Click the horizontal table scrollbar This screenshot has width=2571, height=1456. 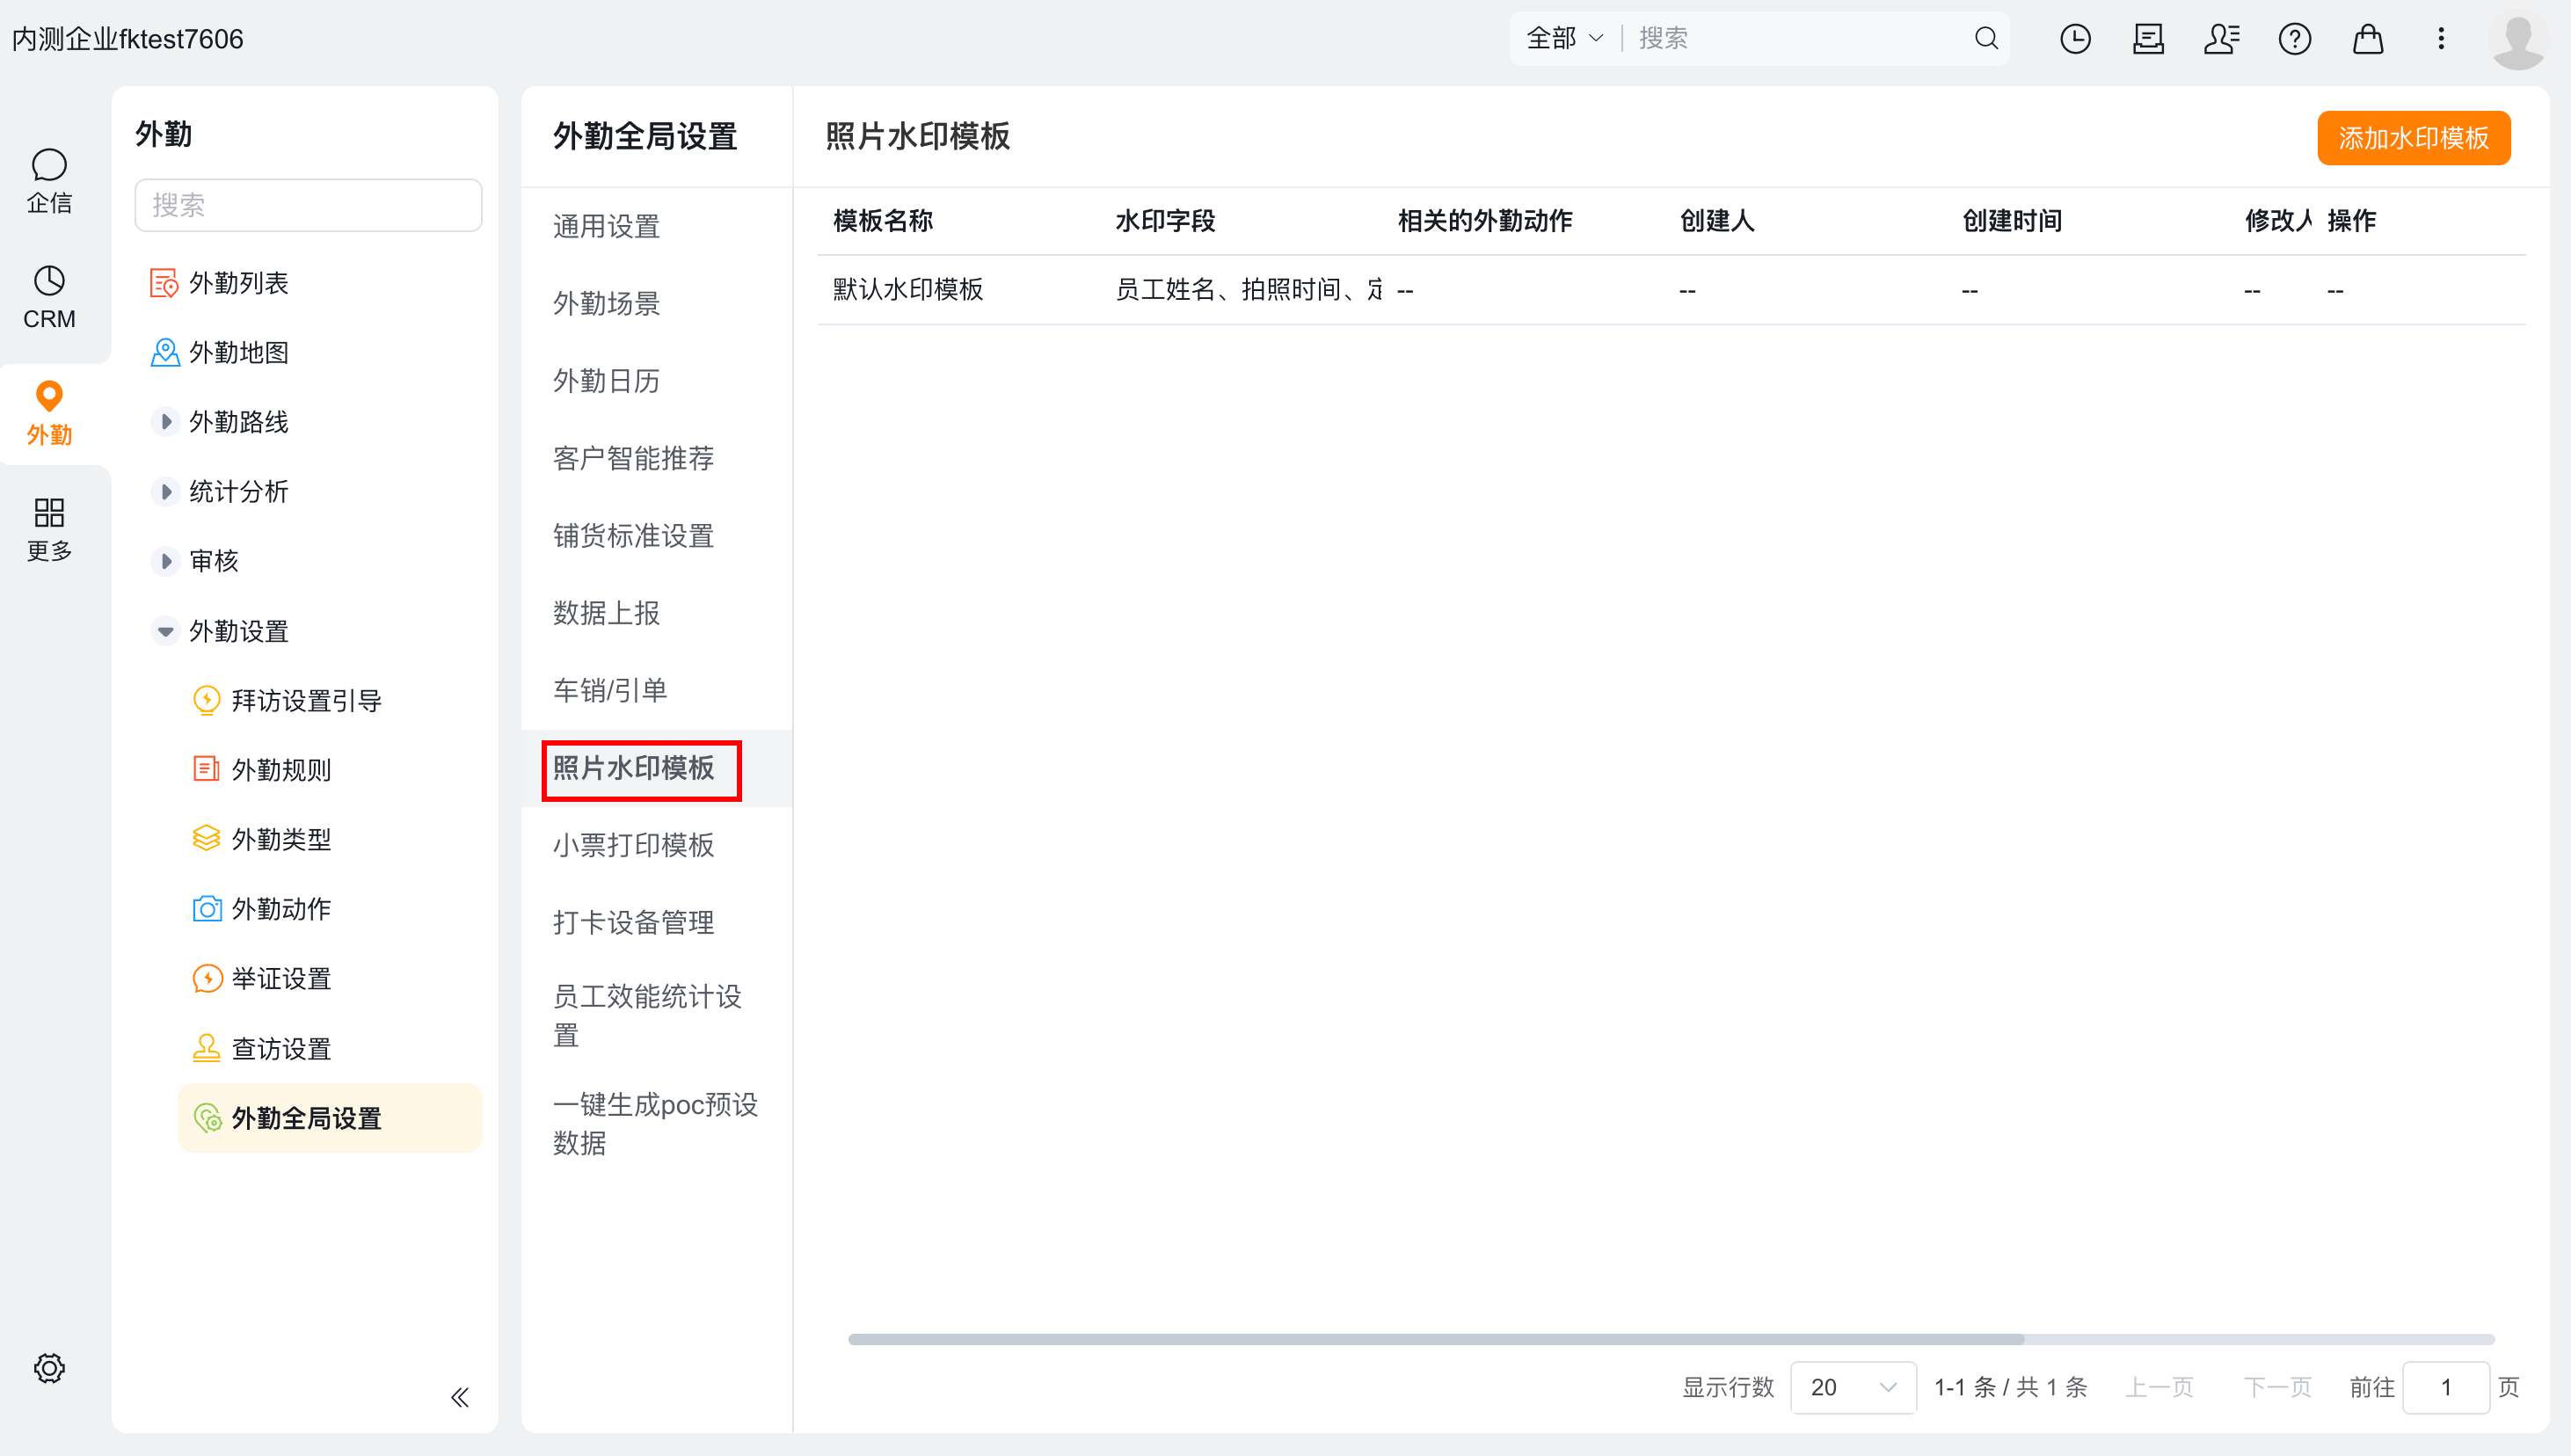(1436, 1339)
